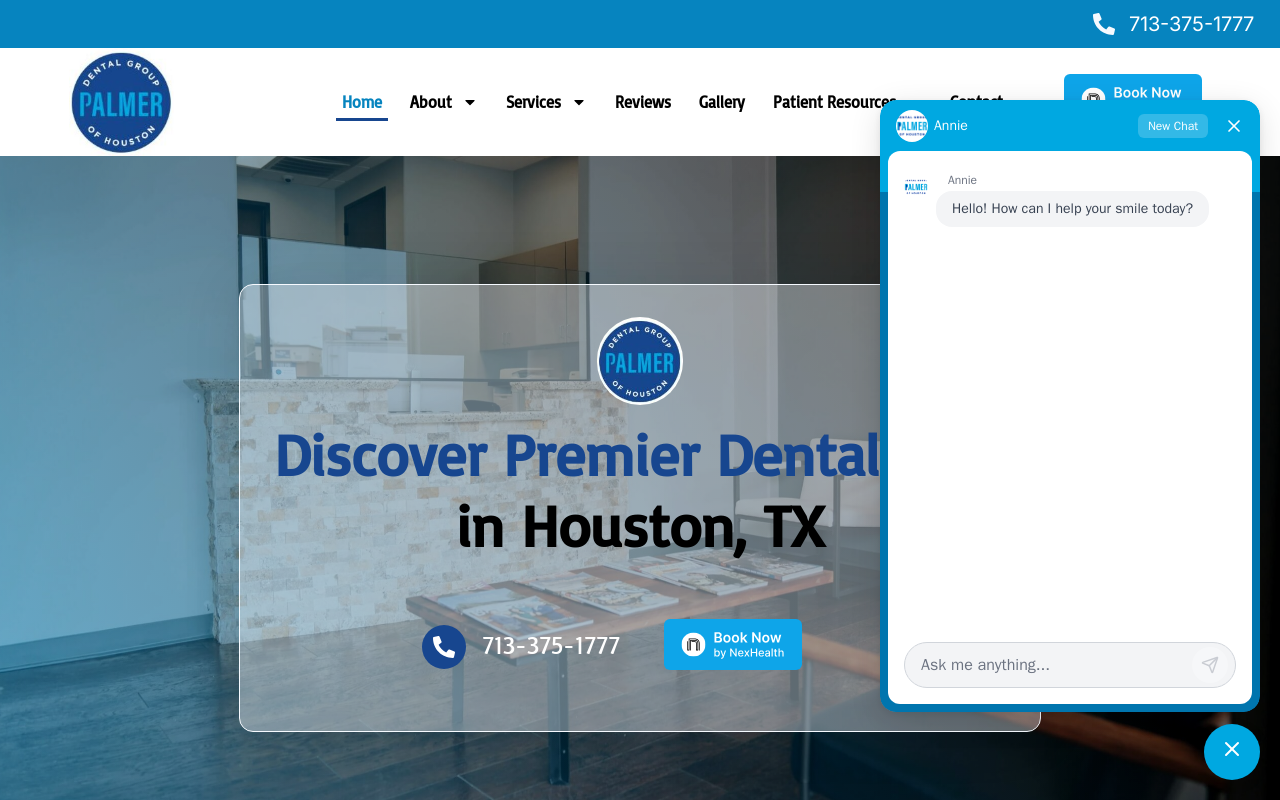Open the About menu item
The image size is (1280, 800).
(431, 102)
